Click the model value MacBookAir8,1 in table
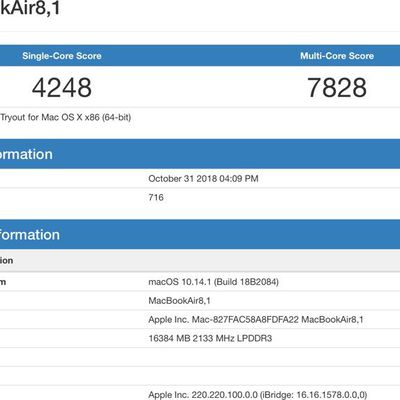 pos(179,301)
